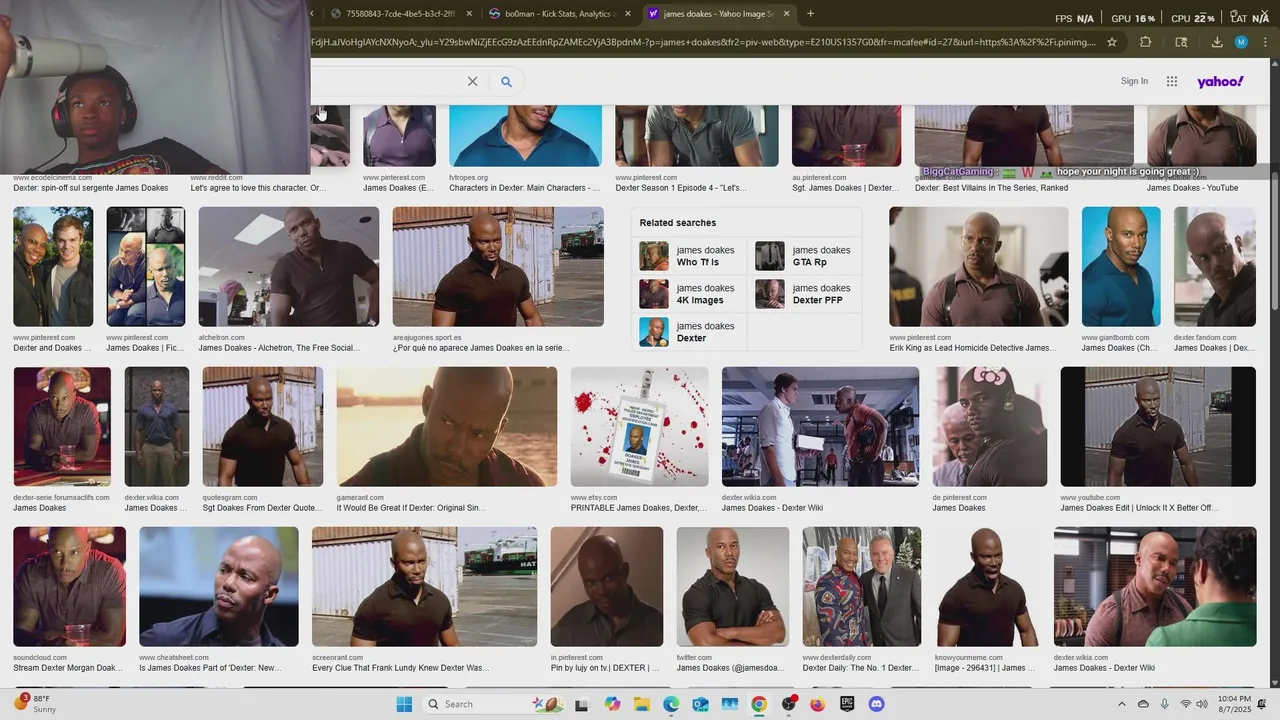Viewport: 1280px width, 720px height.
Task: Click the Yahoo logo
Action: click(x=1220, y=82)
